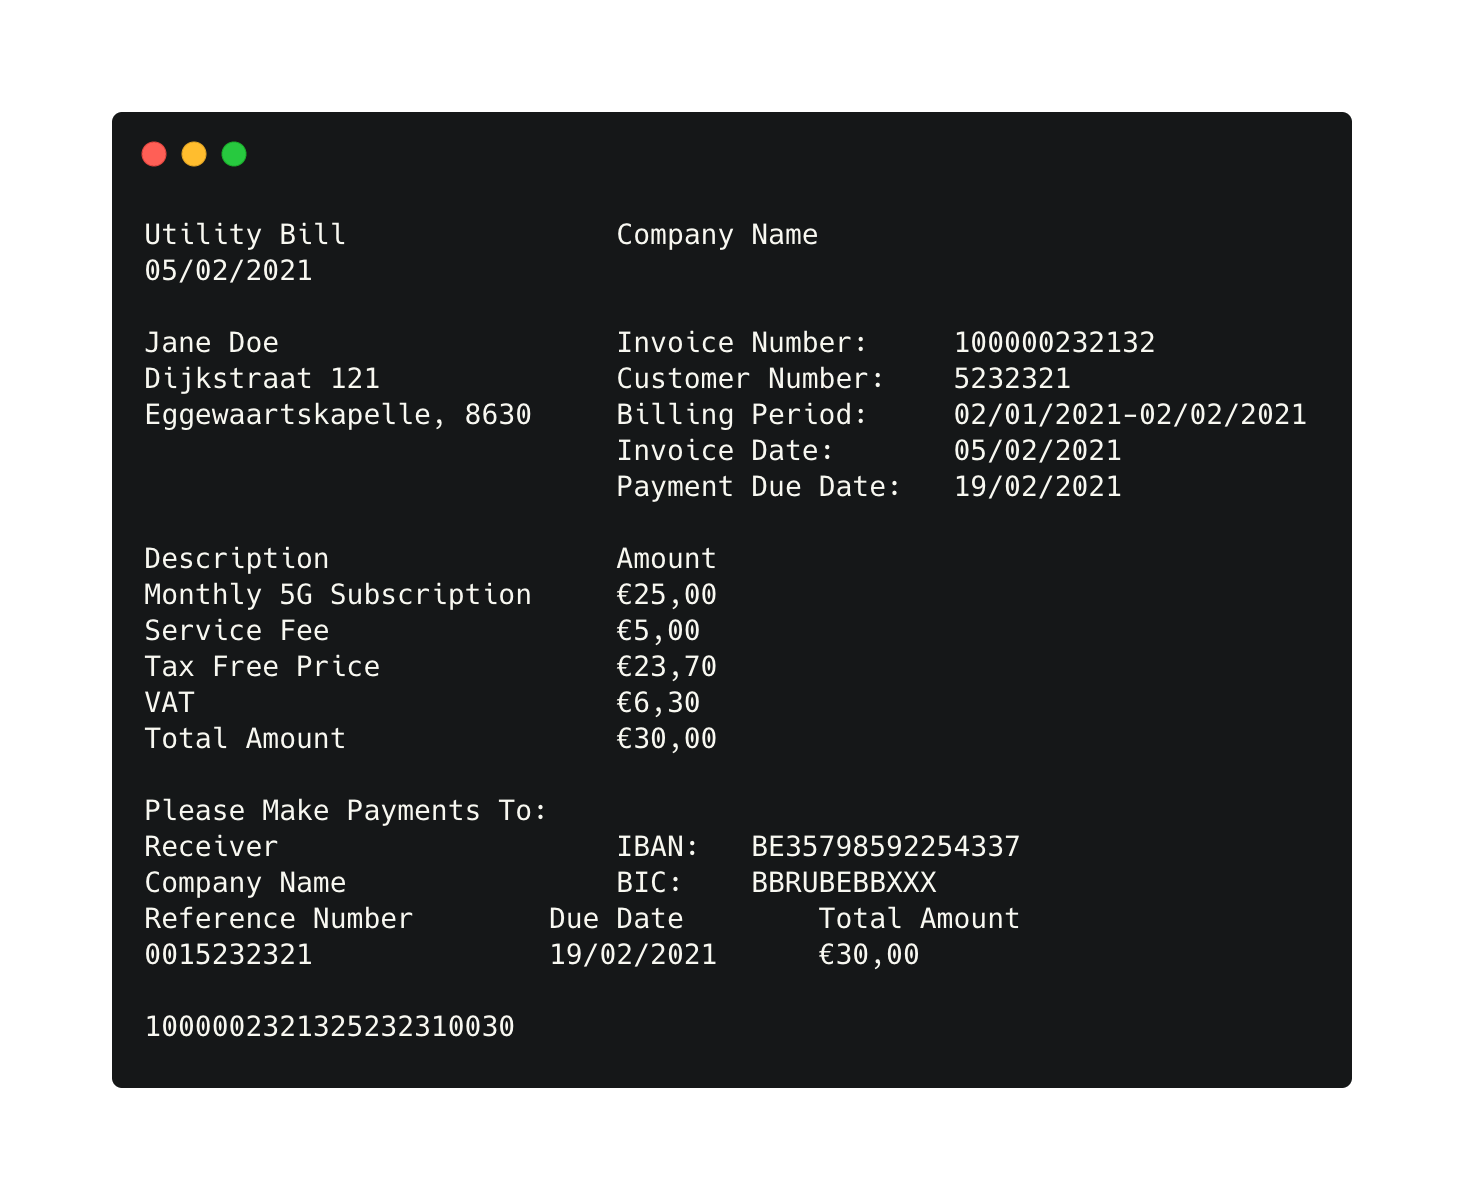Select the "Utility Bill" heading text
Image resolution: width=1464 pixels, height=1200 pixels.
245,234
